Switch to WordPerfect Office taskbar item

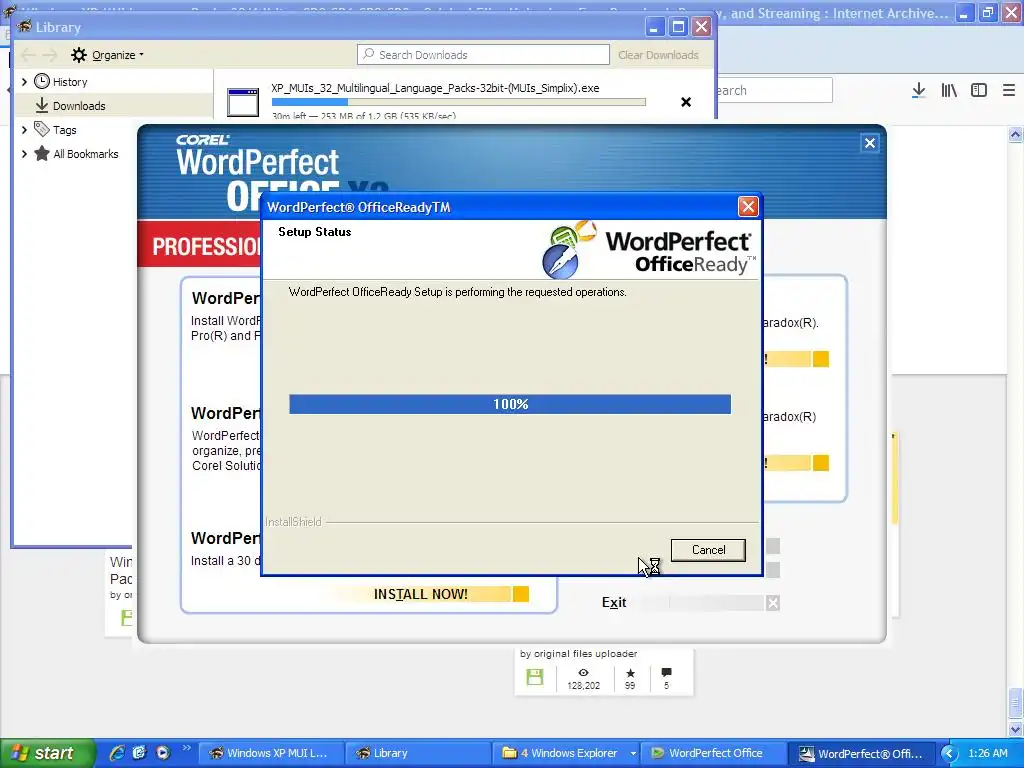713,753
